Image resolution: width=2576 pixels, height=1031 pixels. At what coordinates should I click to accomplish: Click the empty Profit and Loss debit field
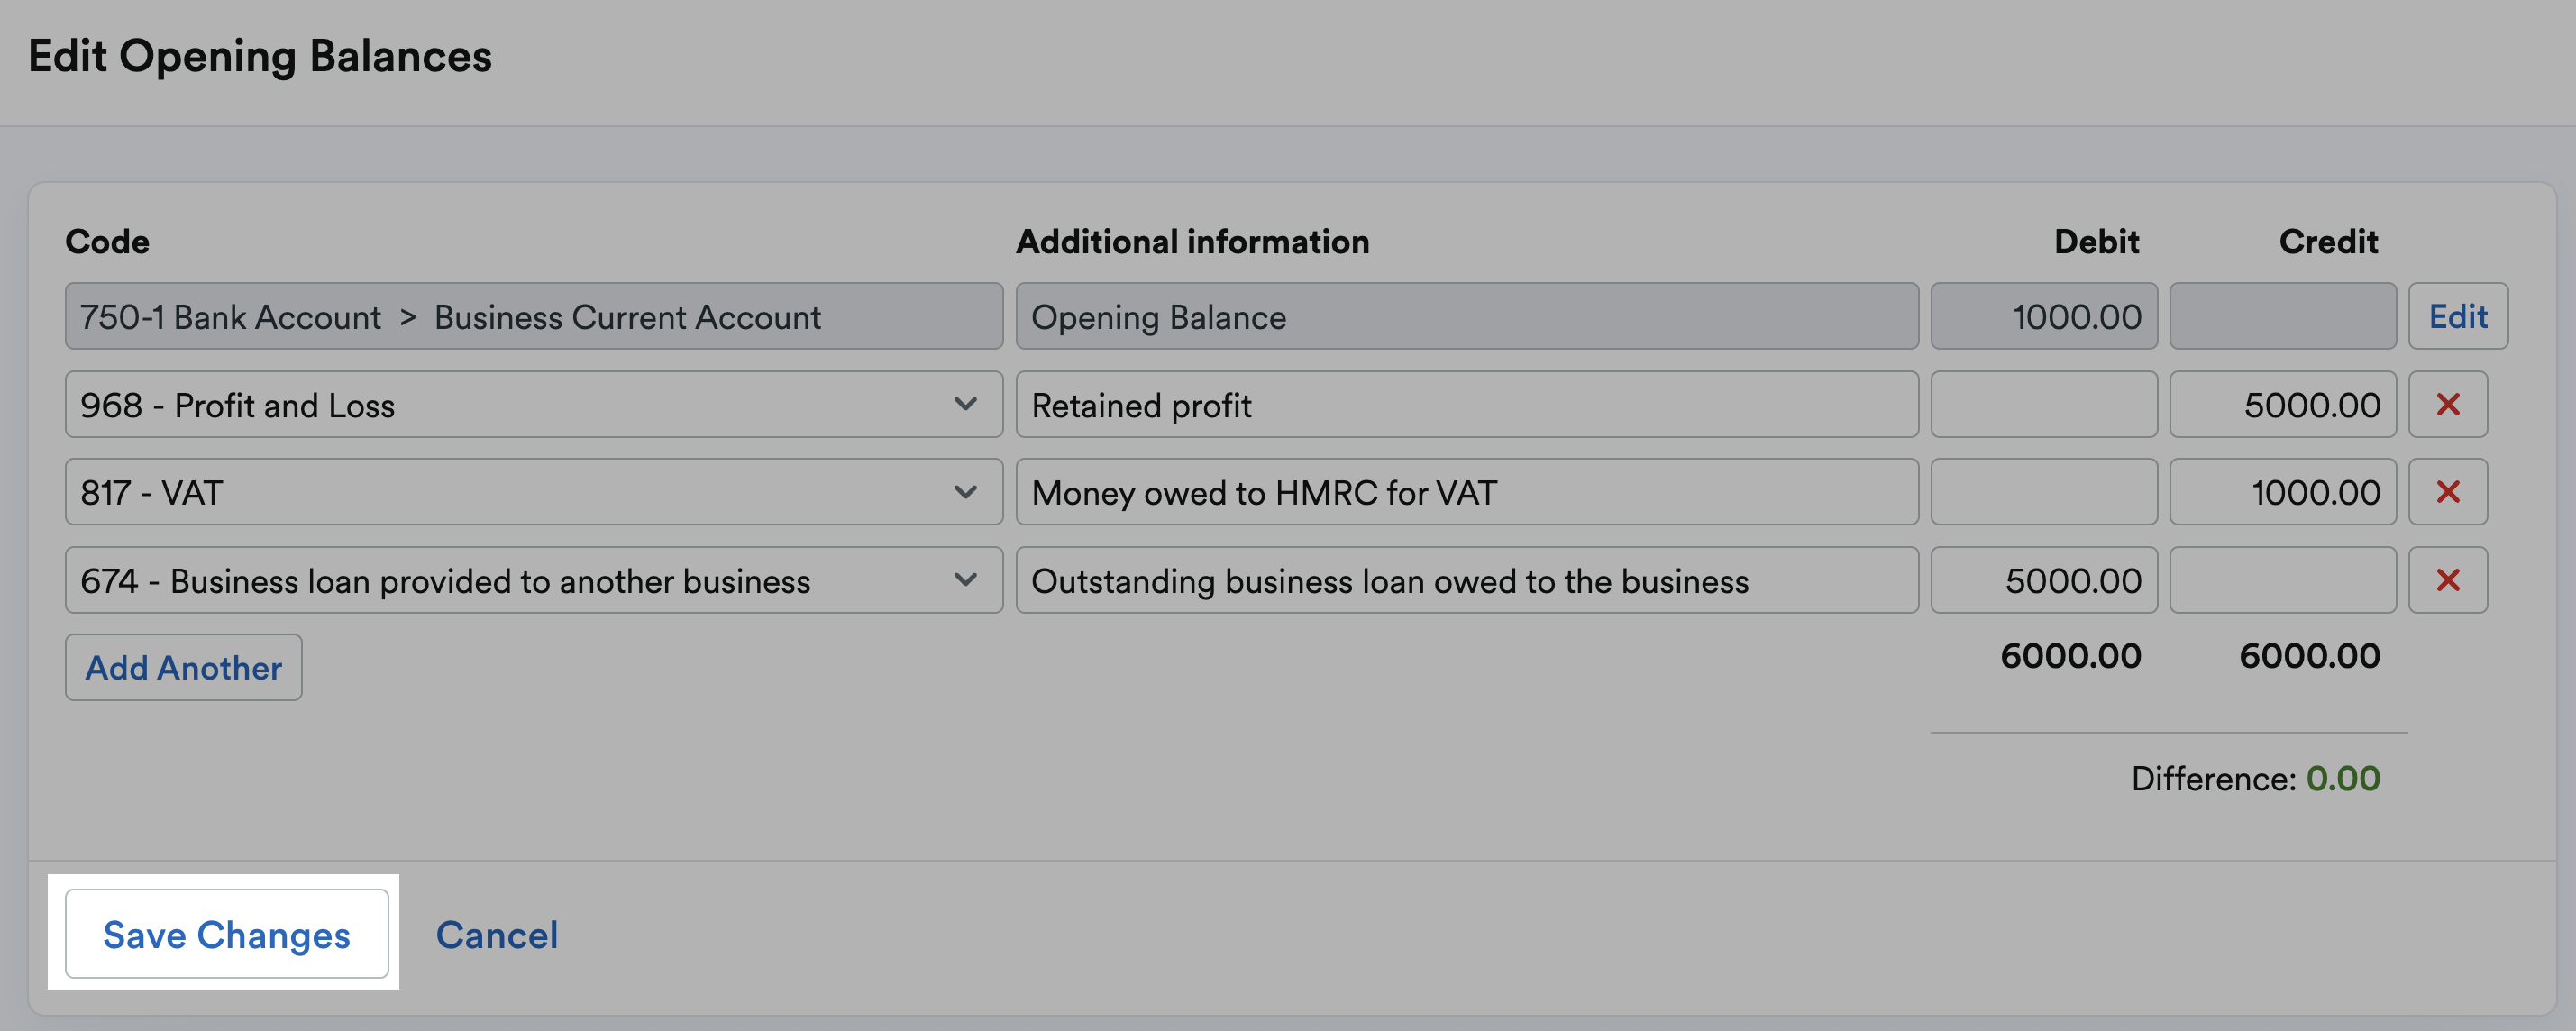2044,404
